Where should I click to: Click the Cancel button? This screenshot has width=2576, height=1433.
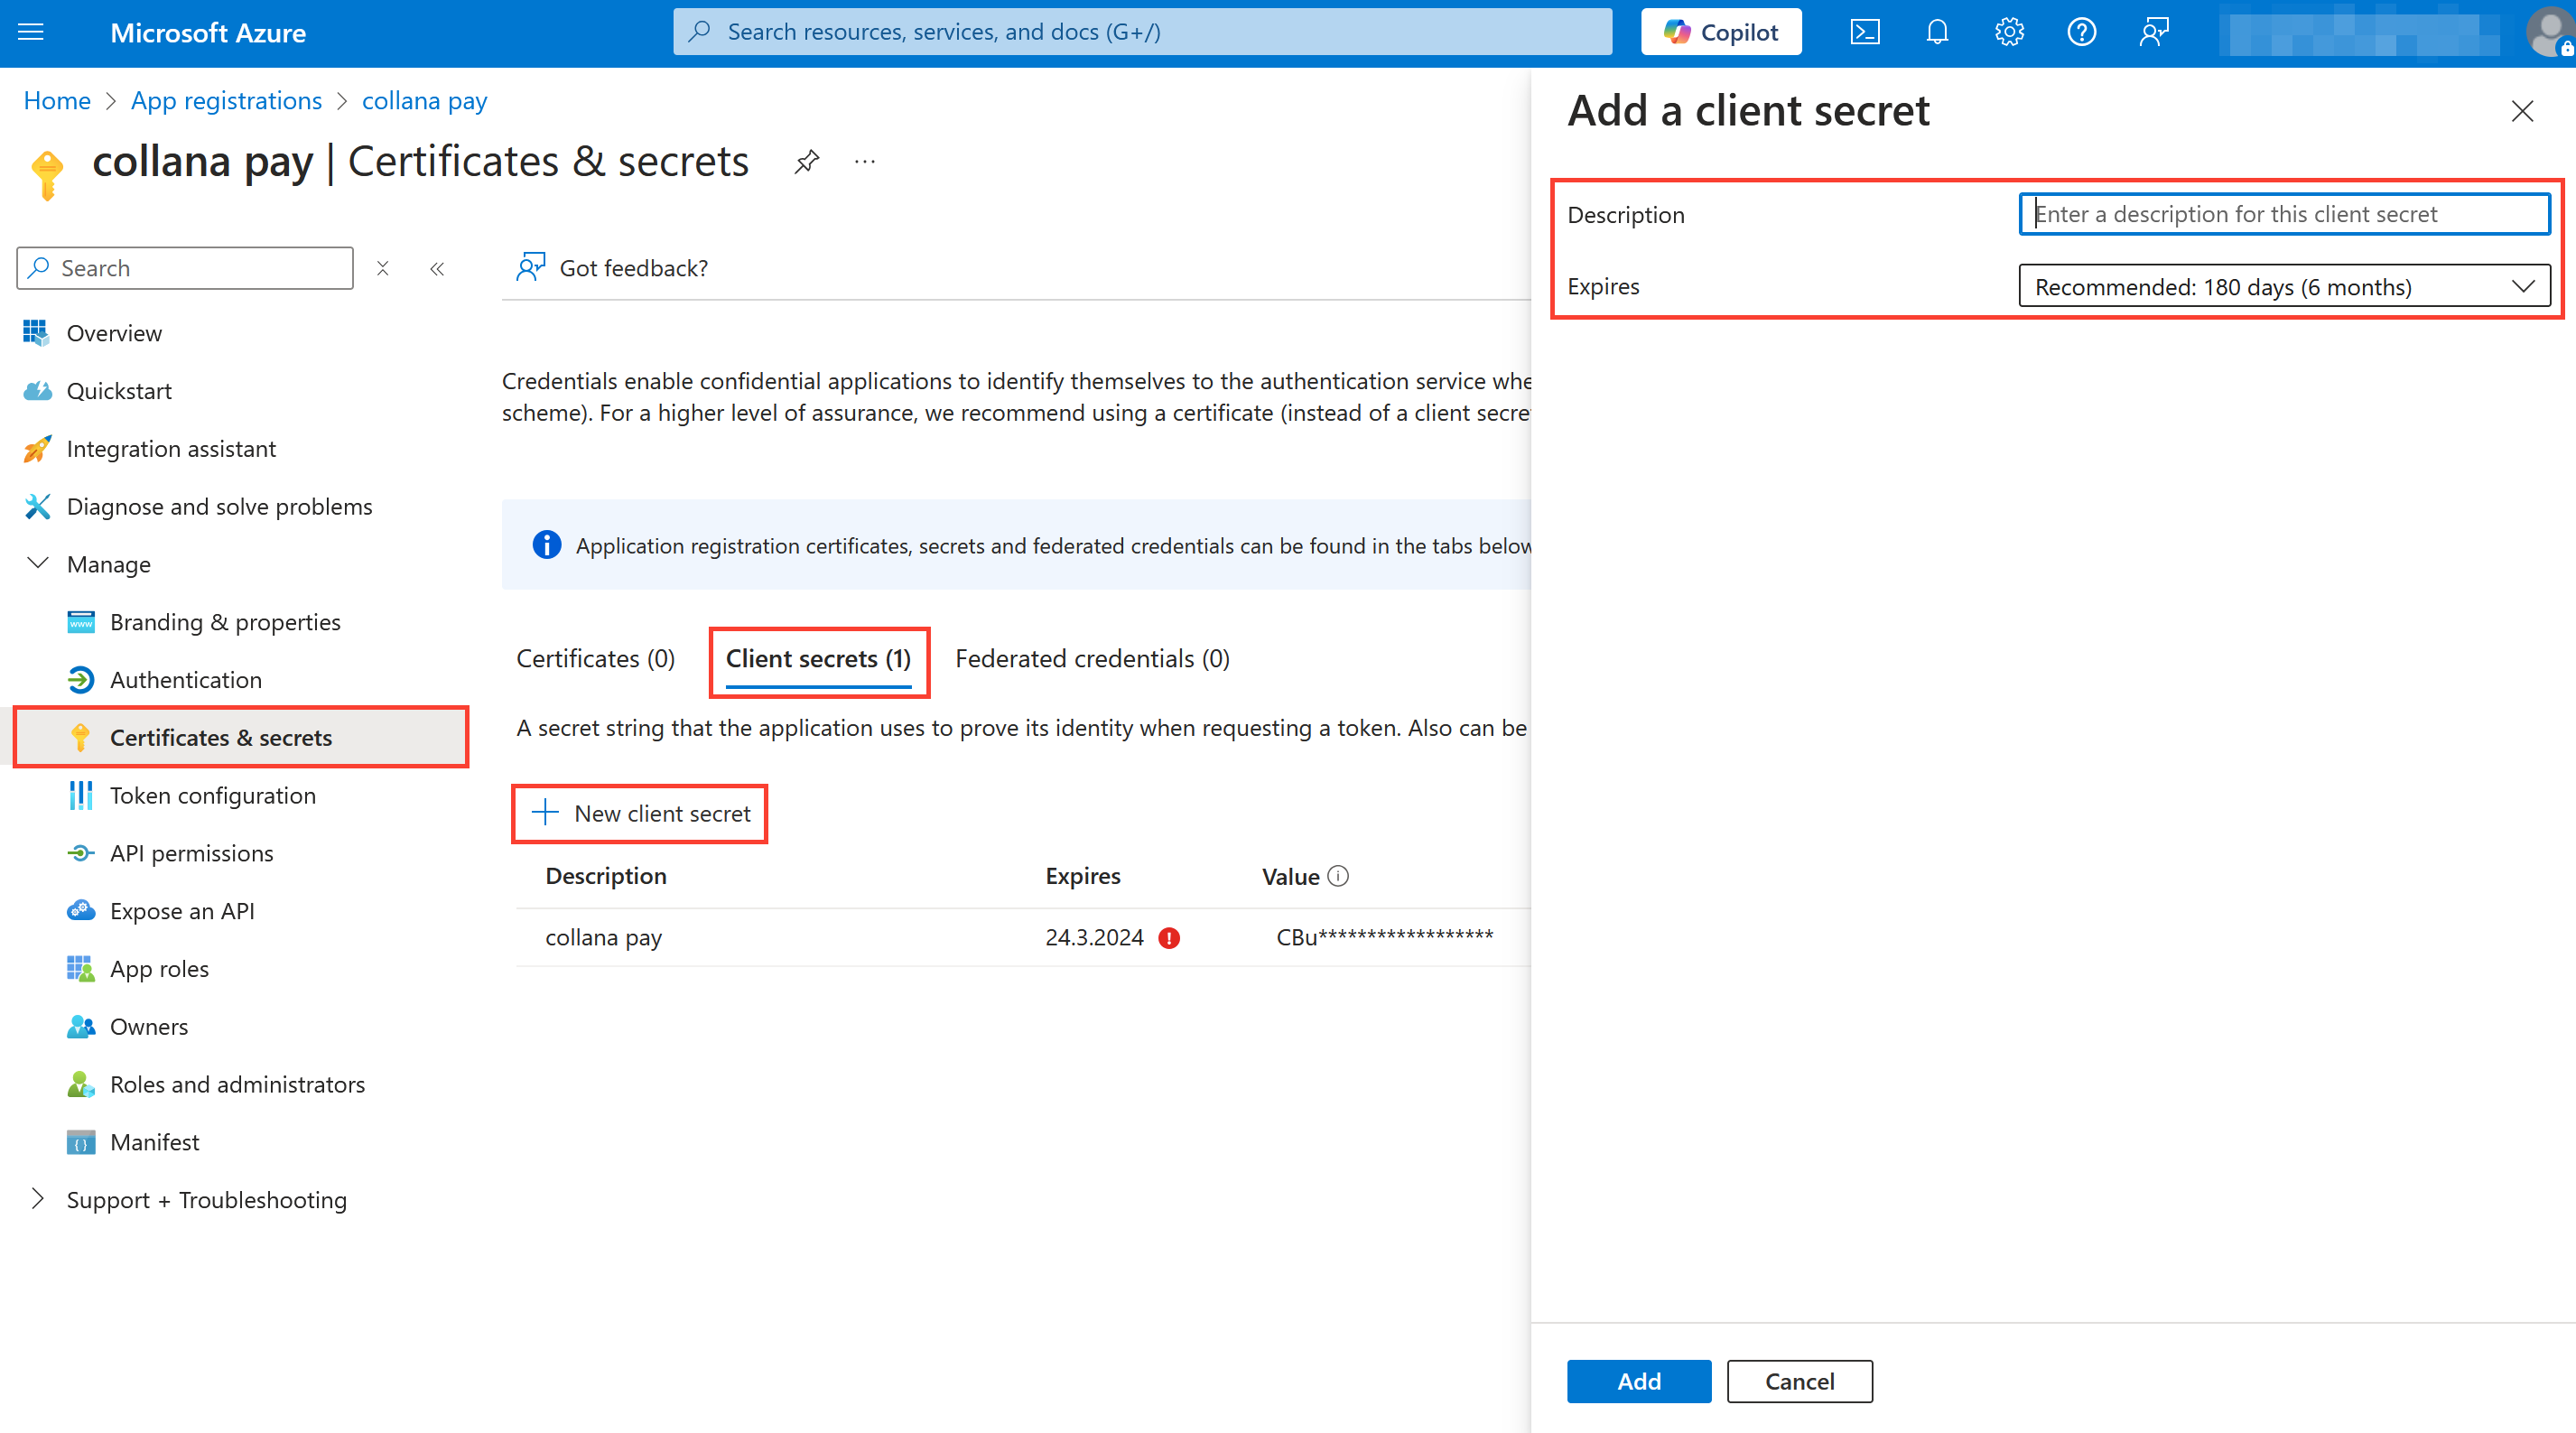[x=1799, y=1382]
